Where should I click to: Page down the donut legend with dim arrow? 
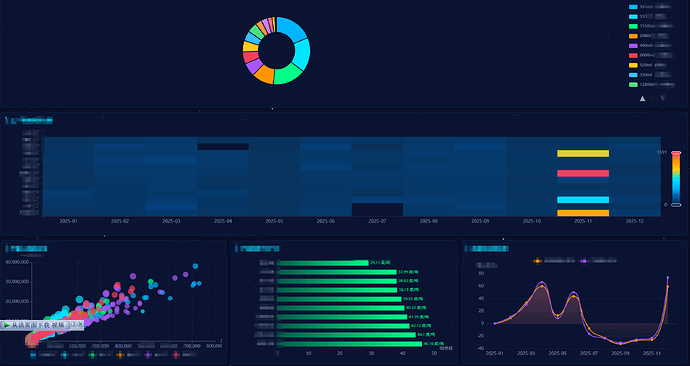coord(663,98)
